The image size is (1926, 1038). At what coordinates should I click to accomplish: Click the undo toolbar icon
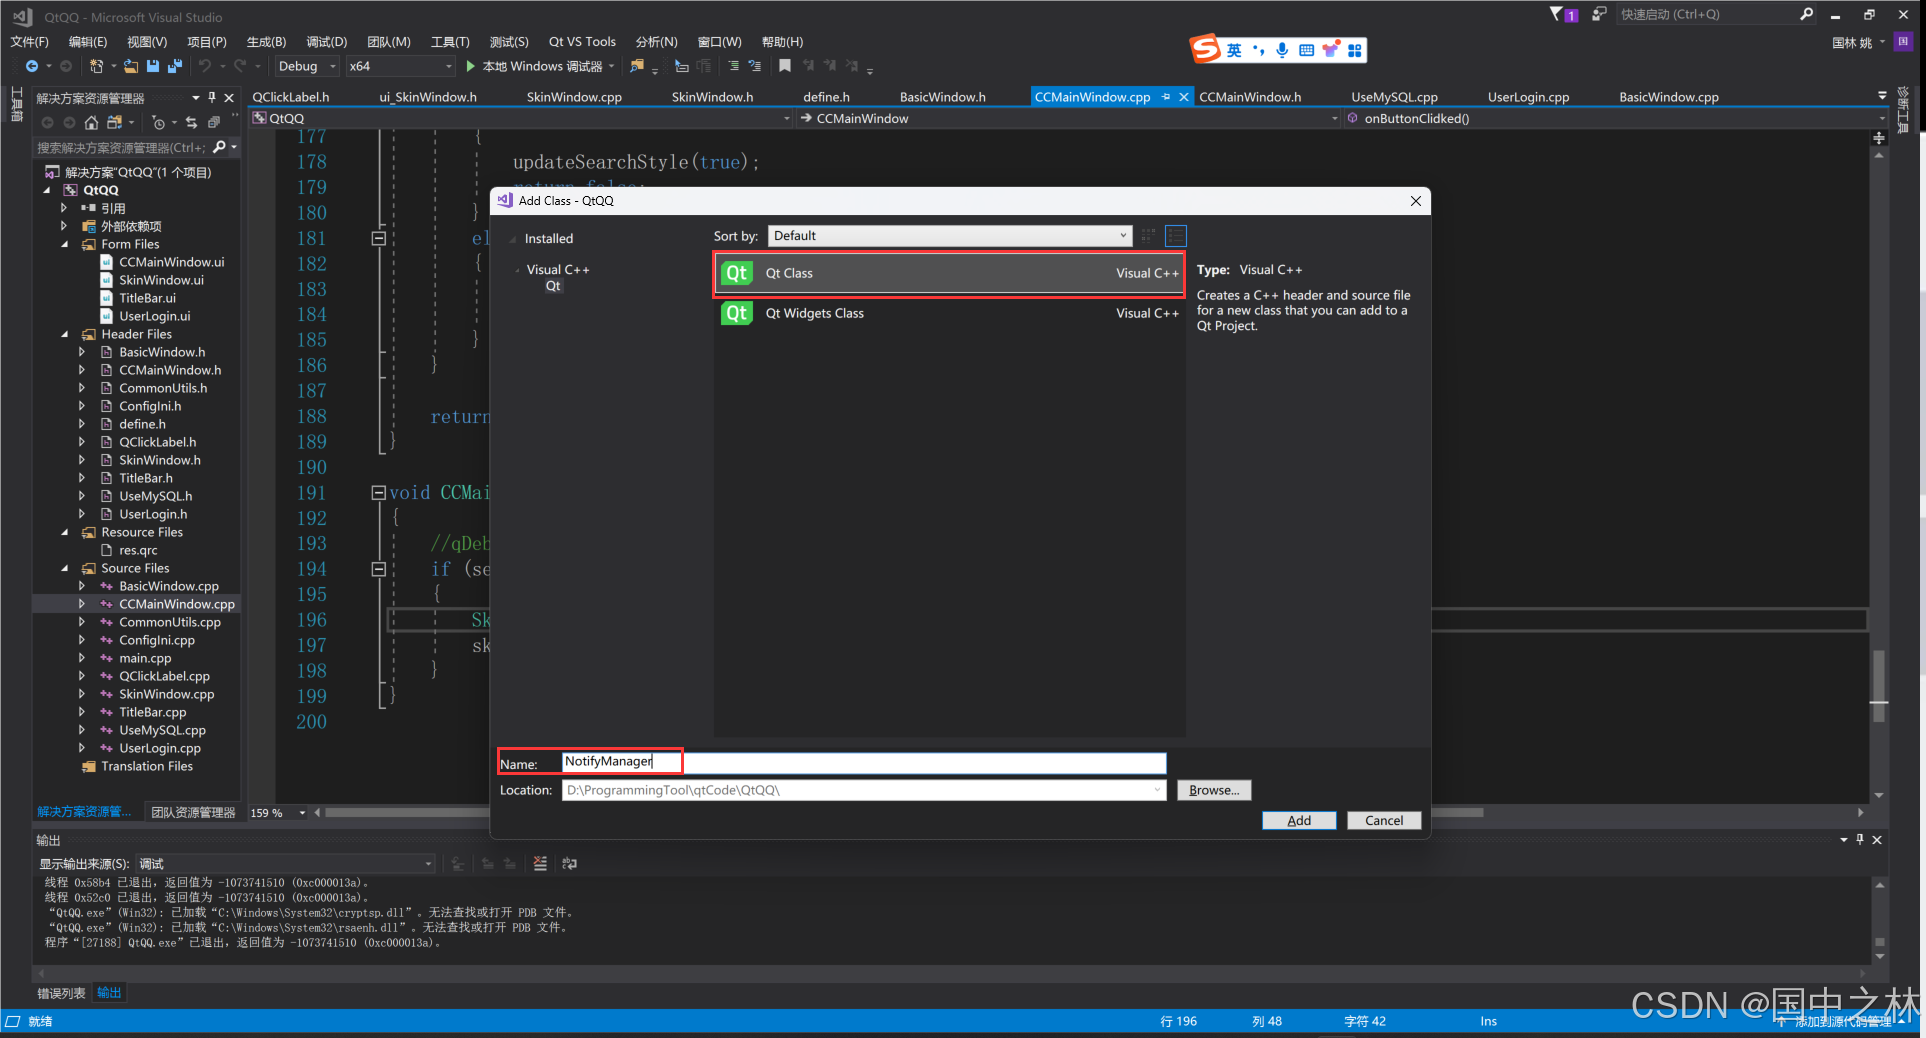[x=205, y=66]
